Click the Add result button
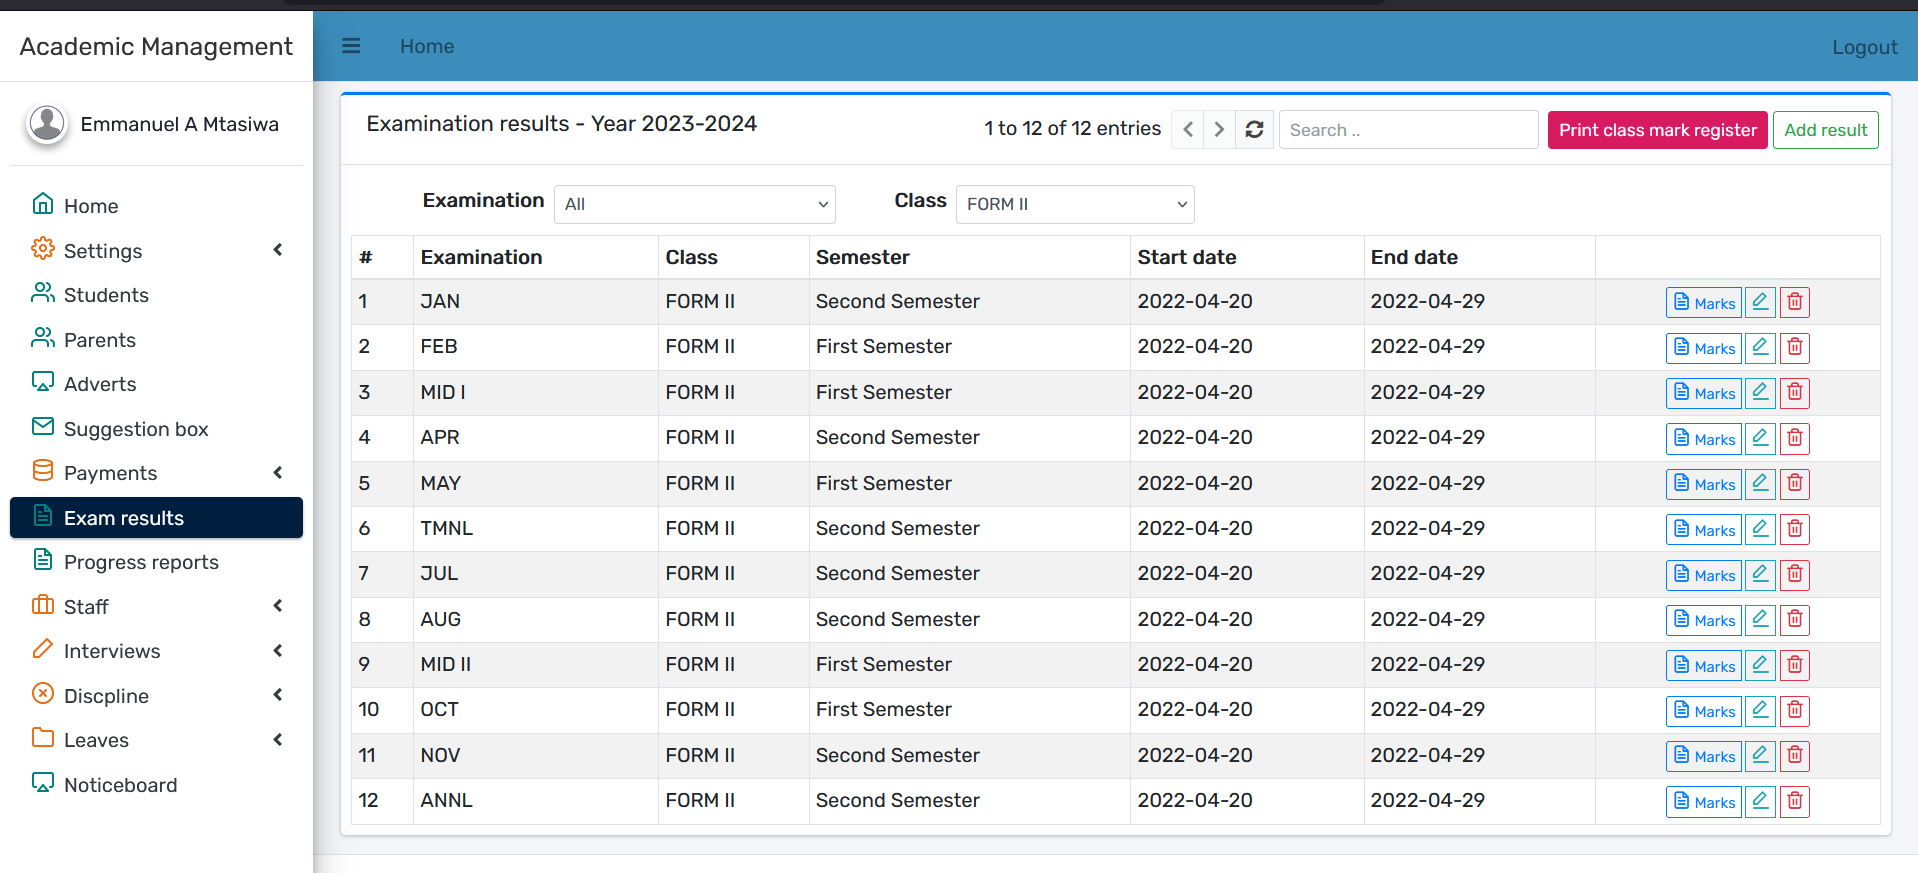The height and width of the screenshot is (873, 1918). 1825,130
